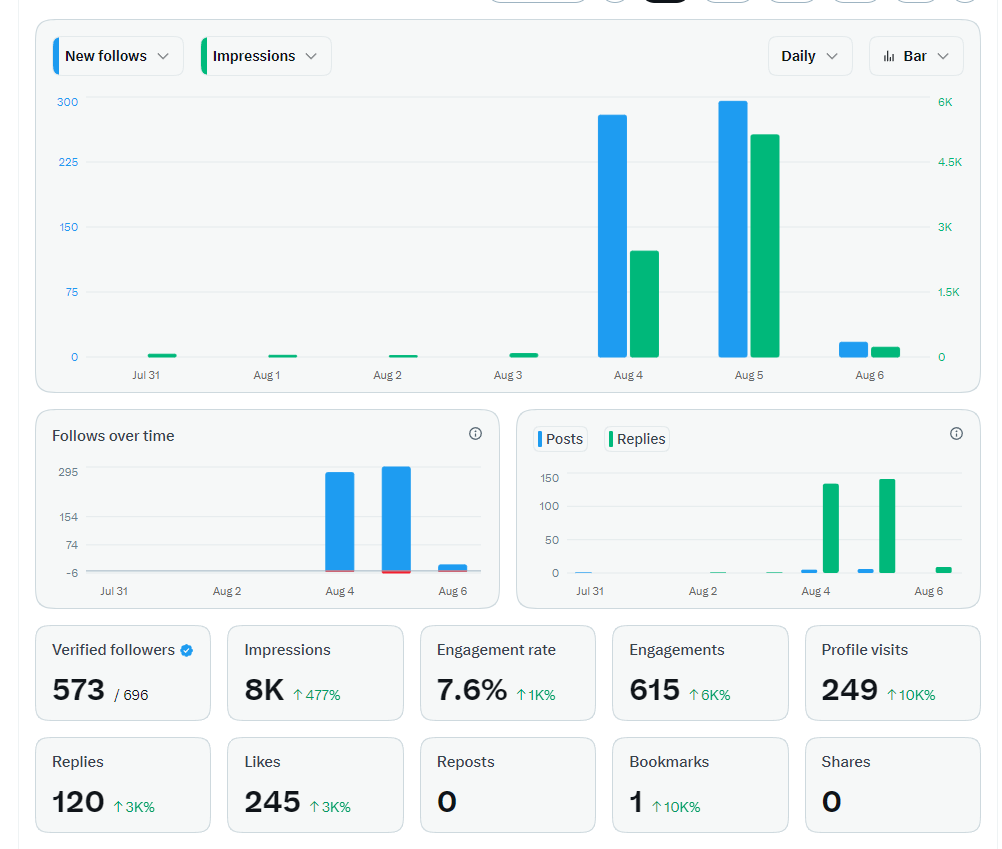
Task: Click the green Aug 6 impressions bar
Action: 885,352
